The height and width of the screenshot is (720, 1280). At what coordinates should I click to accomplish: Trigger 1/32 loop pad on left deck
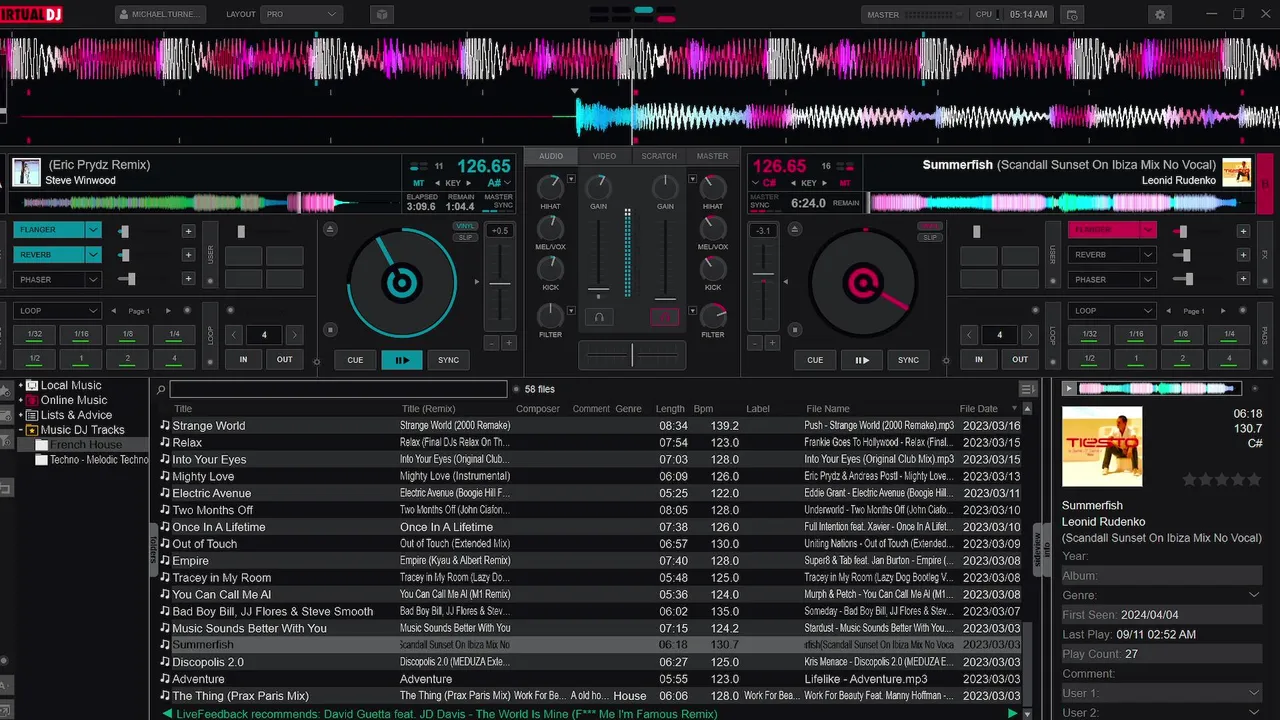click(34, 334)
